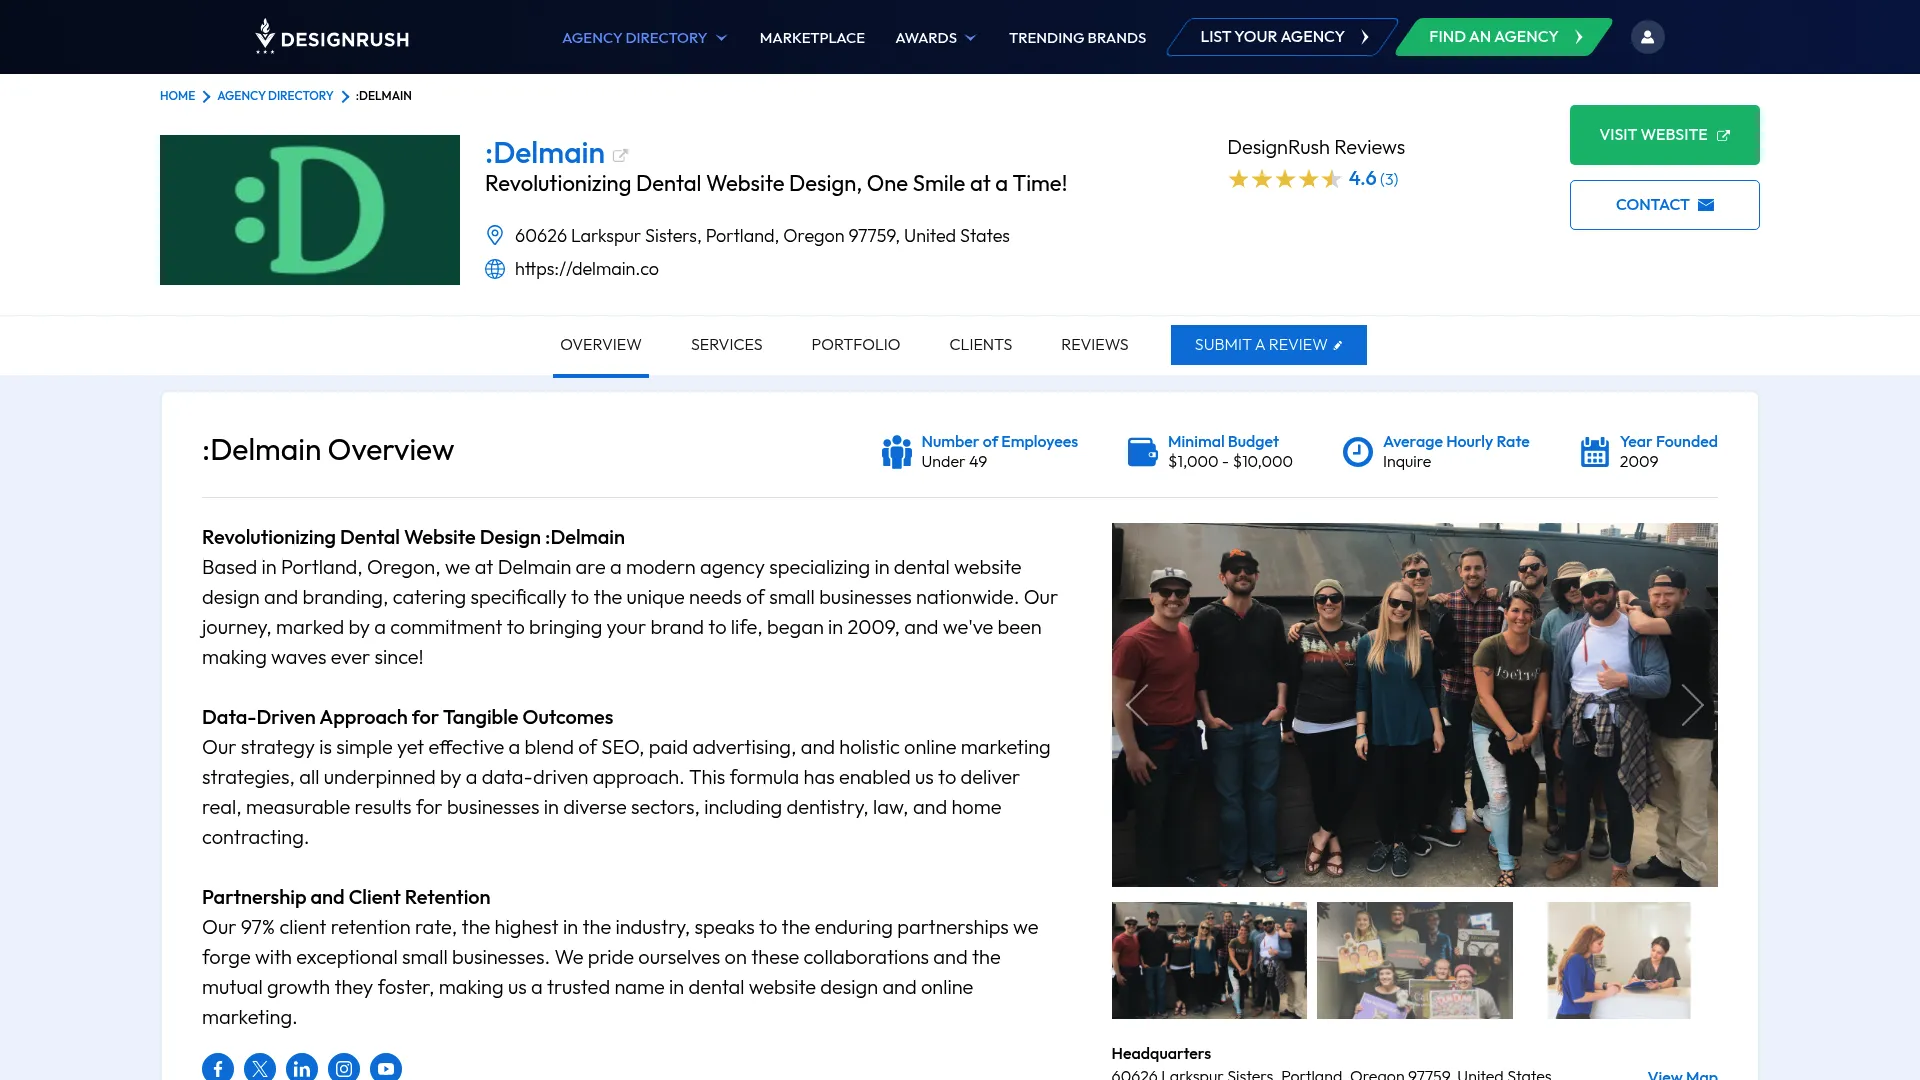The width and height of the screenshot is (1920, 1080).
Task: Expand the Agency Directory dropdown
Action: 644,37
